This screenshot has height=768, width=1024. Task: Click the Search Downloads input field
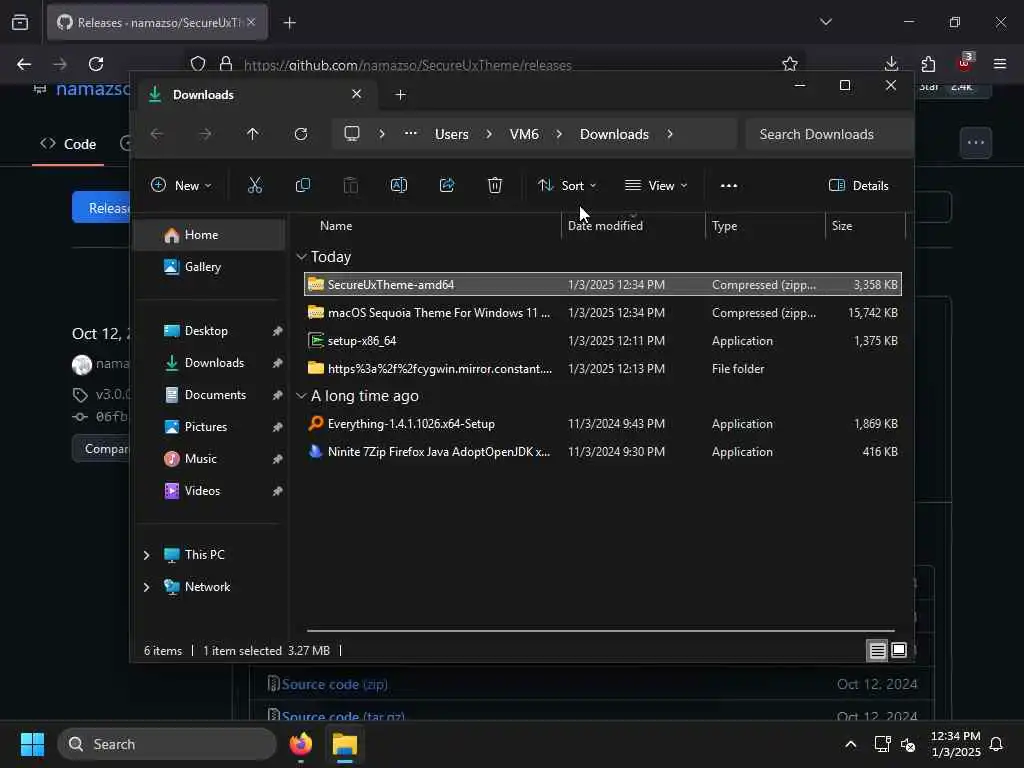(829, 134)
